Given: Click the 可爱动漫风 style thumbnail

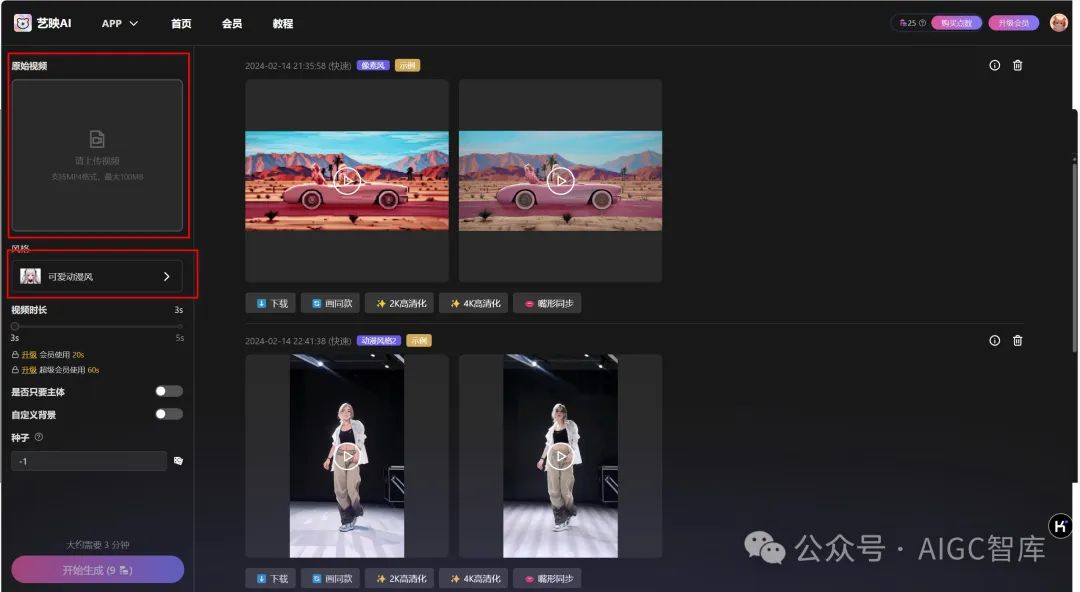Looking at the screenshot, I should click(x=30, y=276).
